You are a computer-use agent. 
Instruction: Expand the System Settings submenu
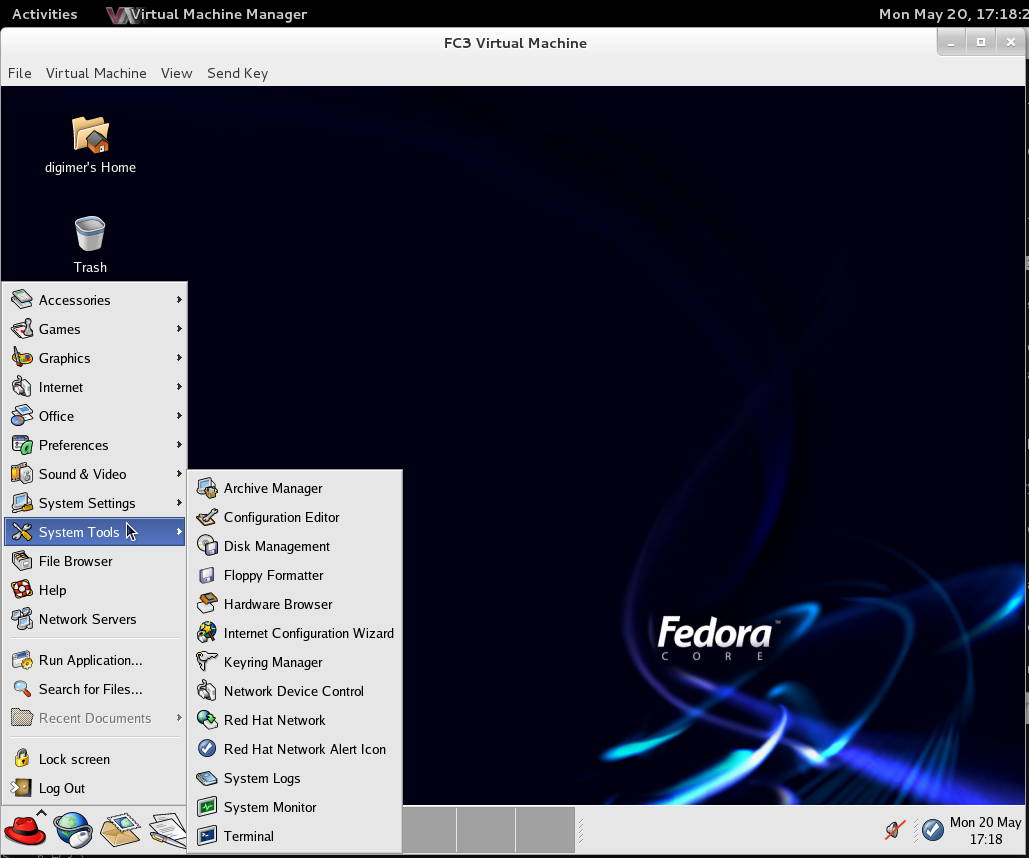click(95, 504)
